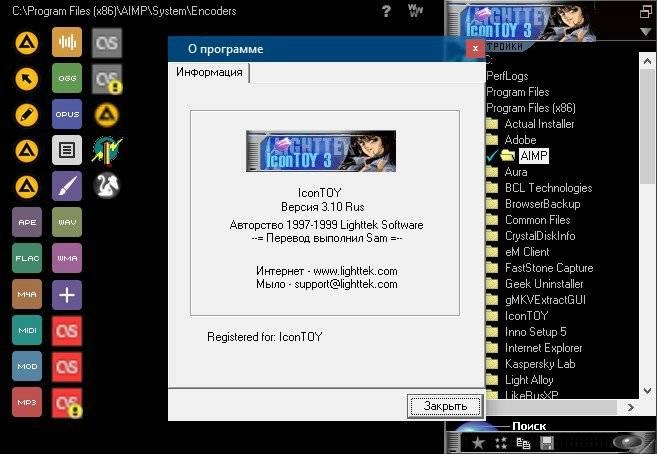
Task: Select the gray scrobbler icon without a badge
Action: (107, 43)
